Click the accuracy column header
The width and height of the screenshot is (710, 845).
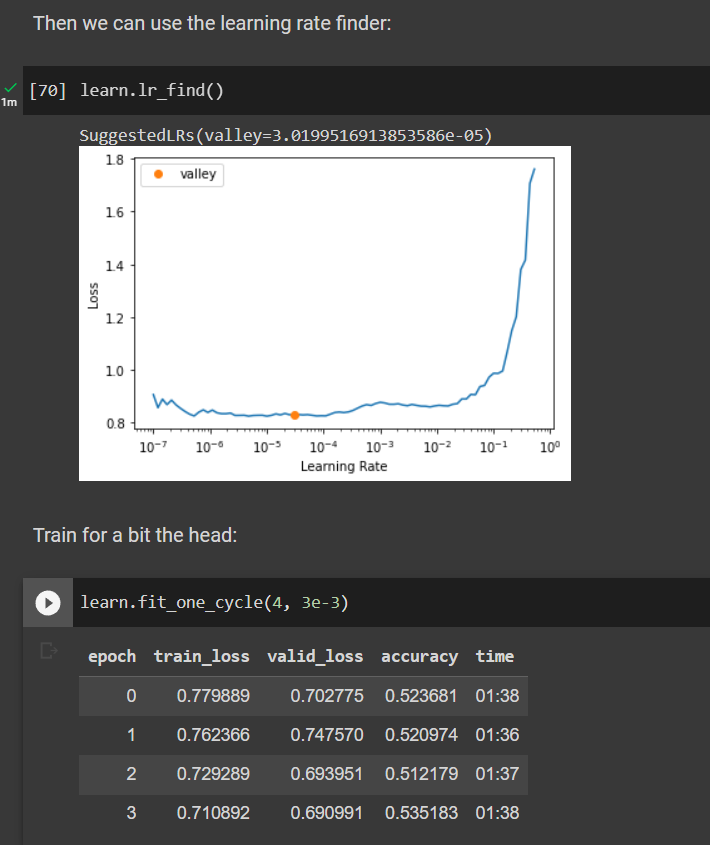[x=419, y=657]
